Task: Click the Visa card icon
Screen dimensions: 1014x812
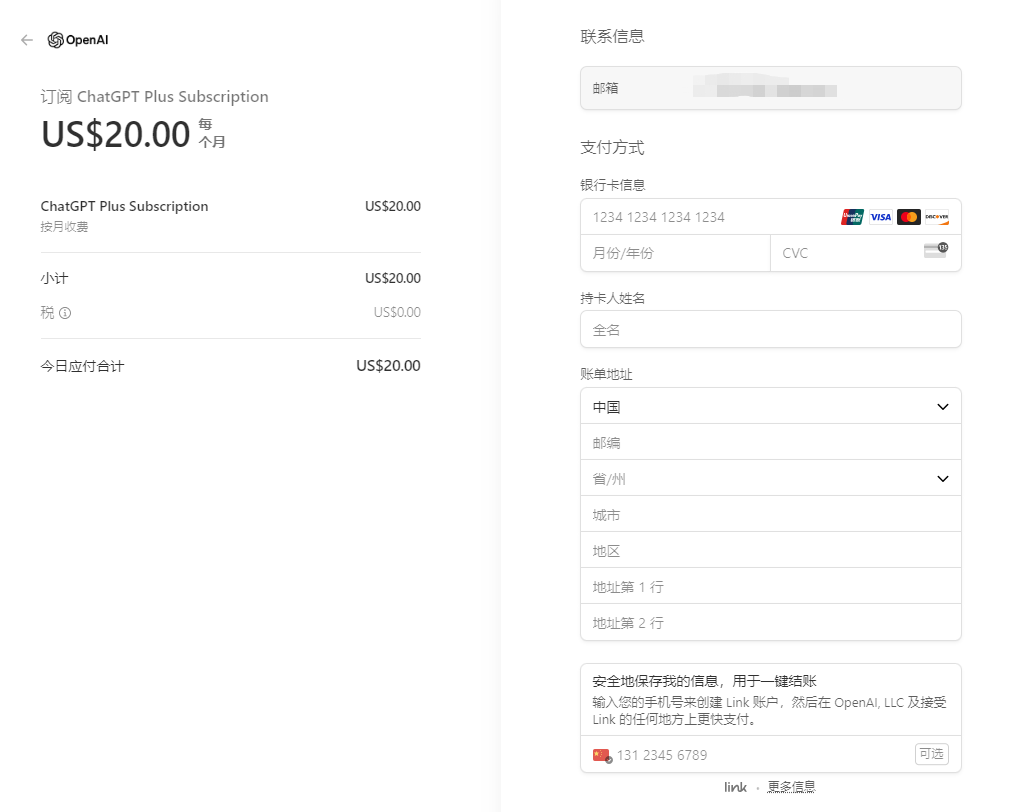Action: coord(880,217)
